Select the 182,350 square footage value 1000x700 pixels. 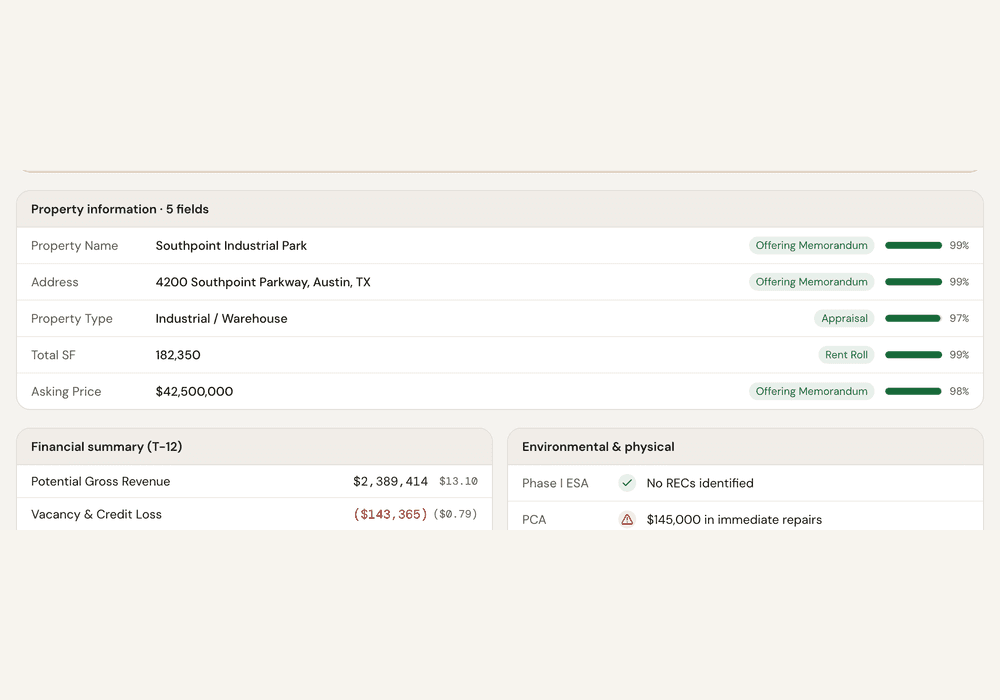click(178, 354)
